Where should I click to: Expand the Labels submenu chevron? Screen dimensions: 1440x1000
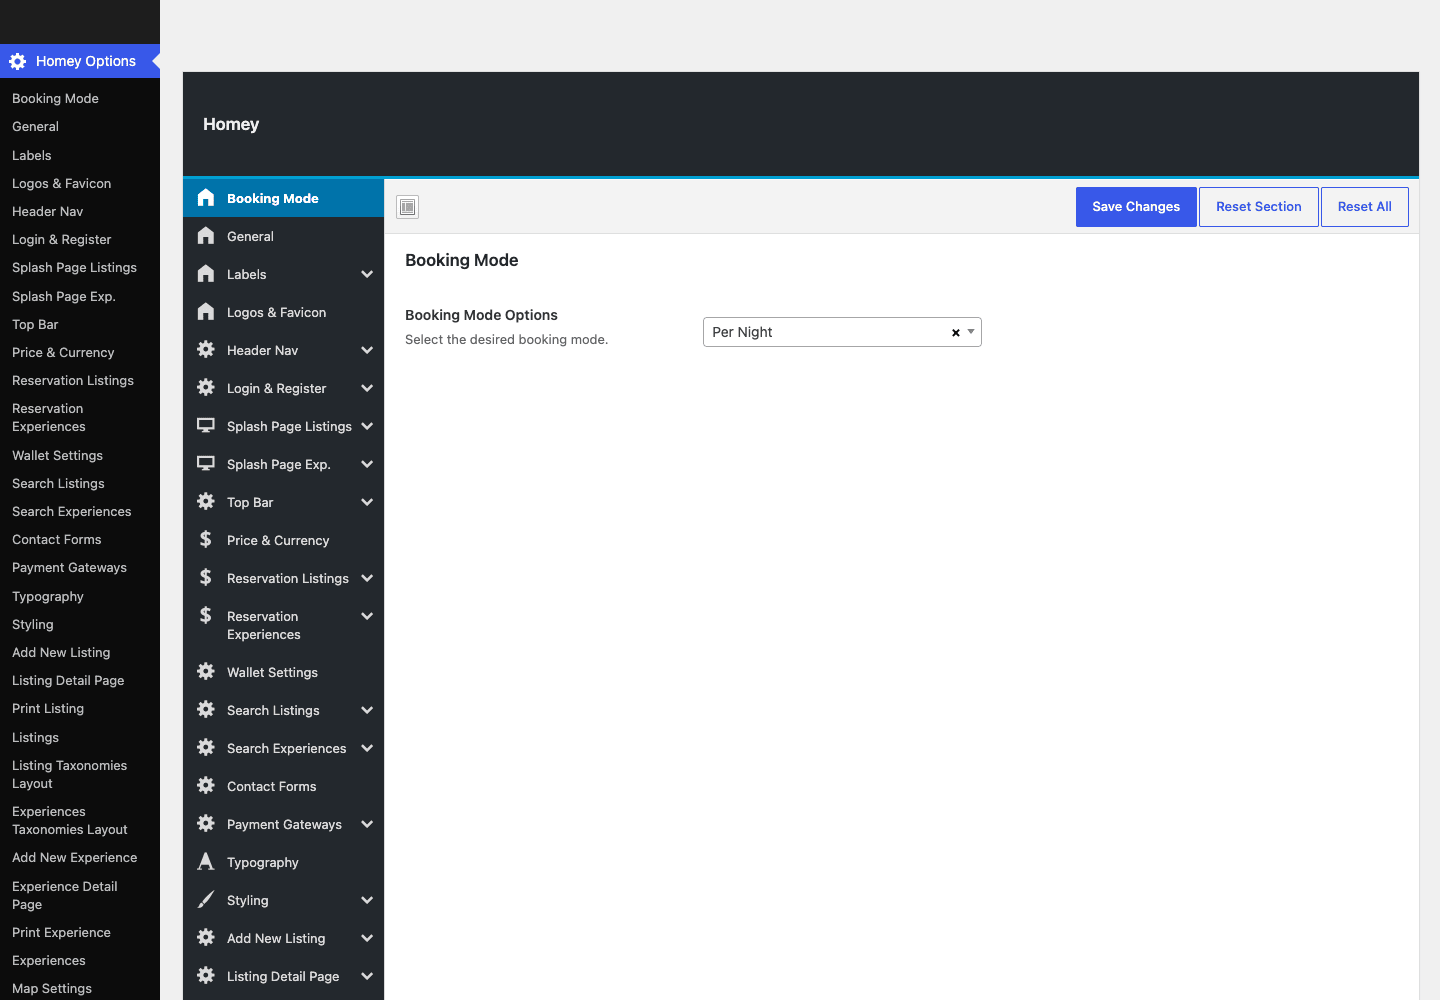[367, 274]
